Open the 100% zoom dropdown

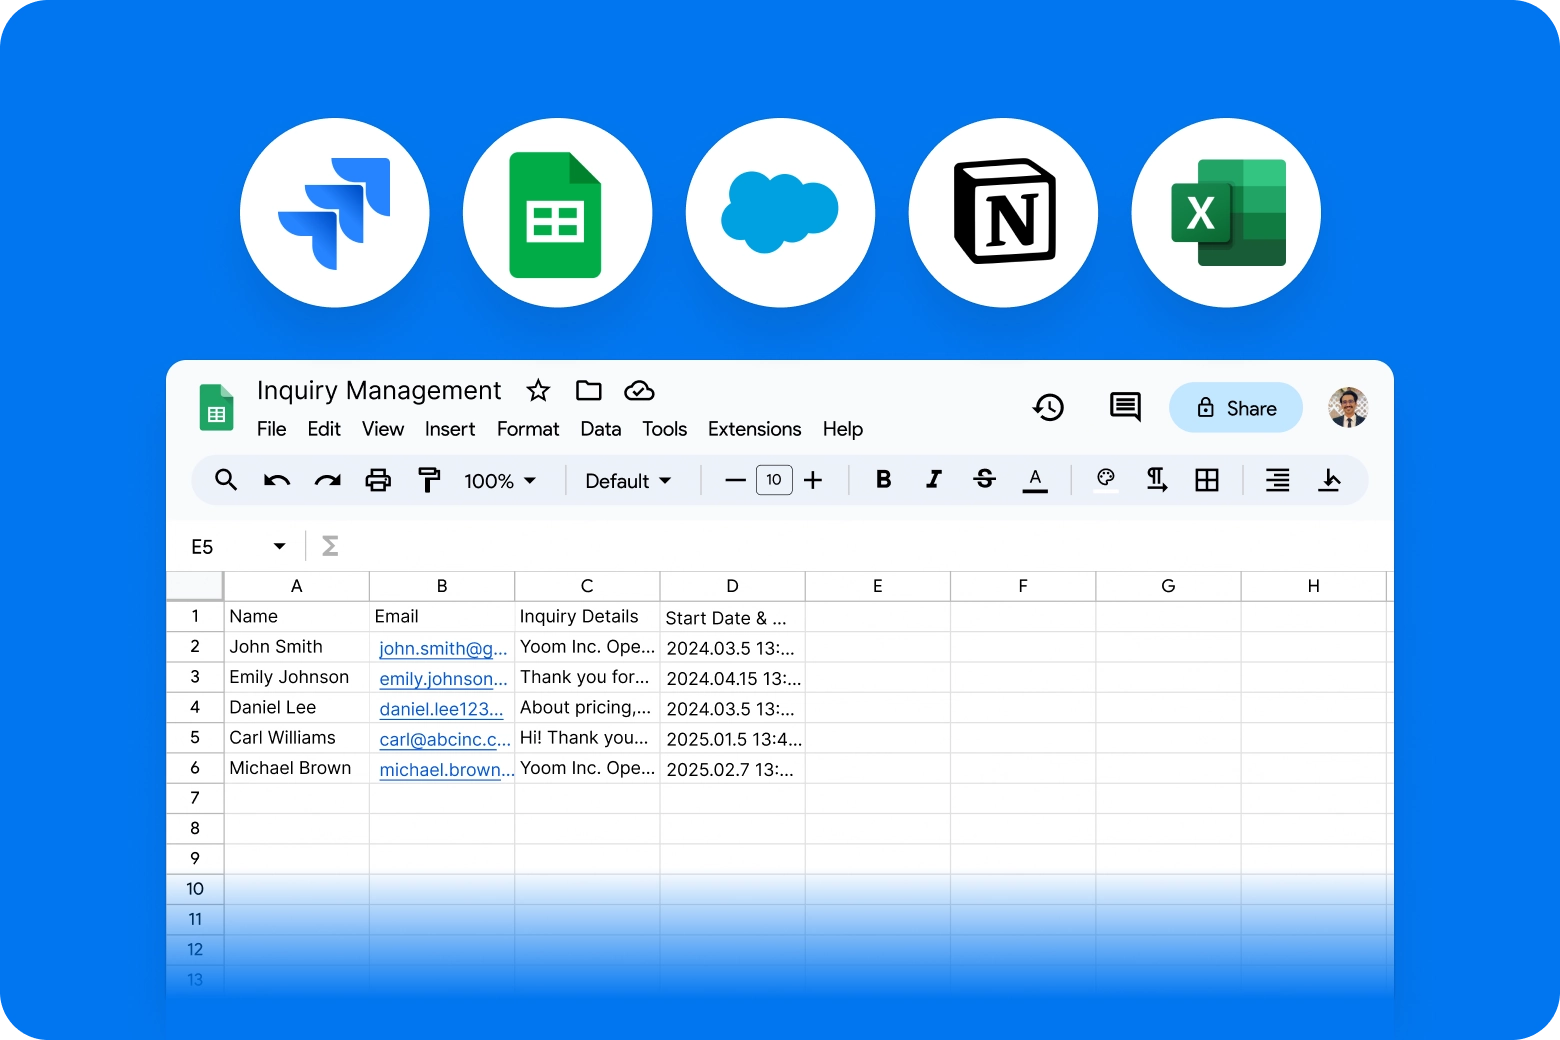pyautogui.click(x=500, y=481)
